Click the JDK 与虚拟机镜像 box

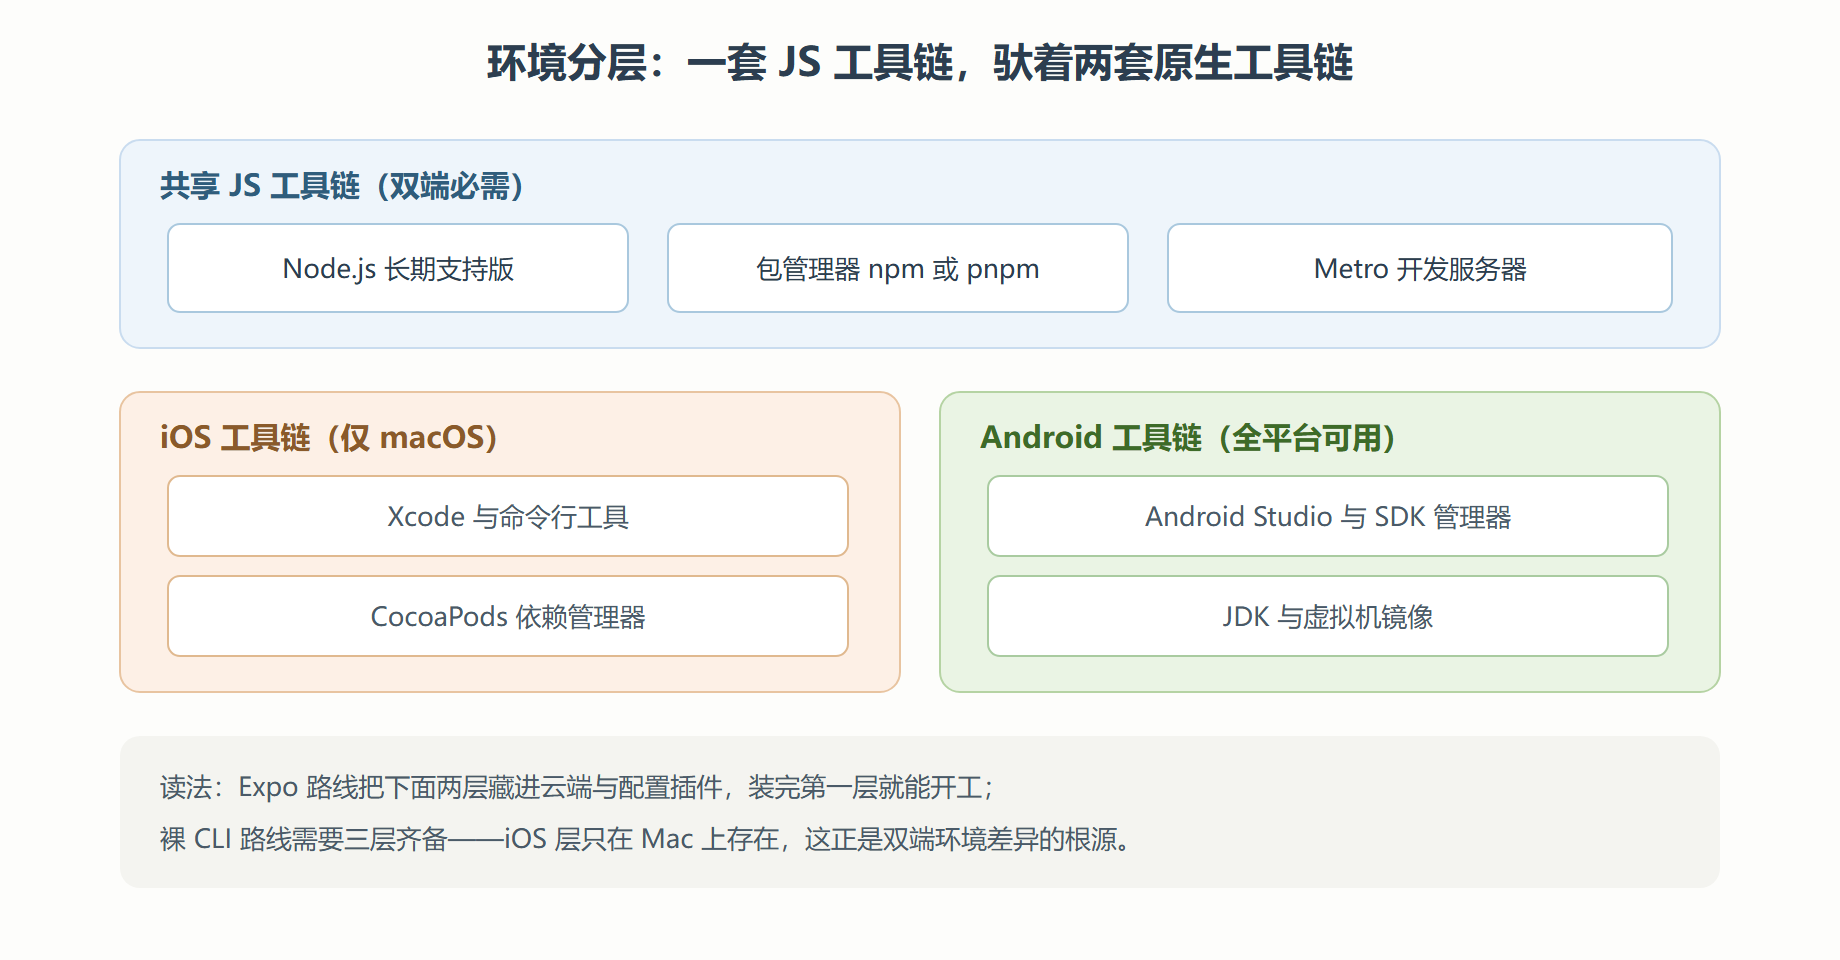1328,616
